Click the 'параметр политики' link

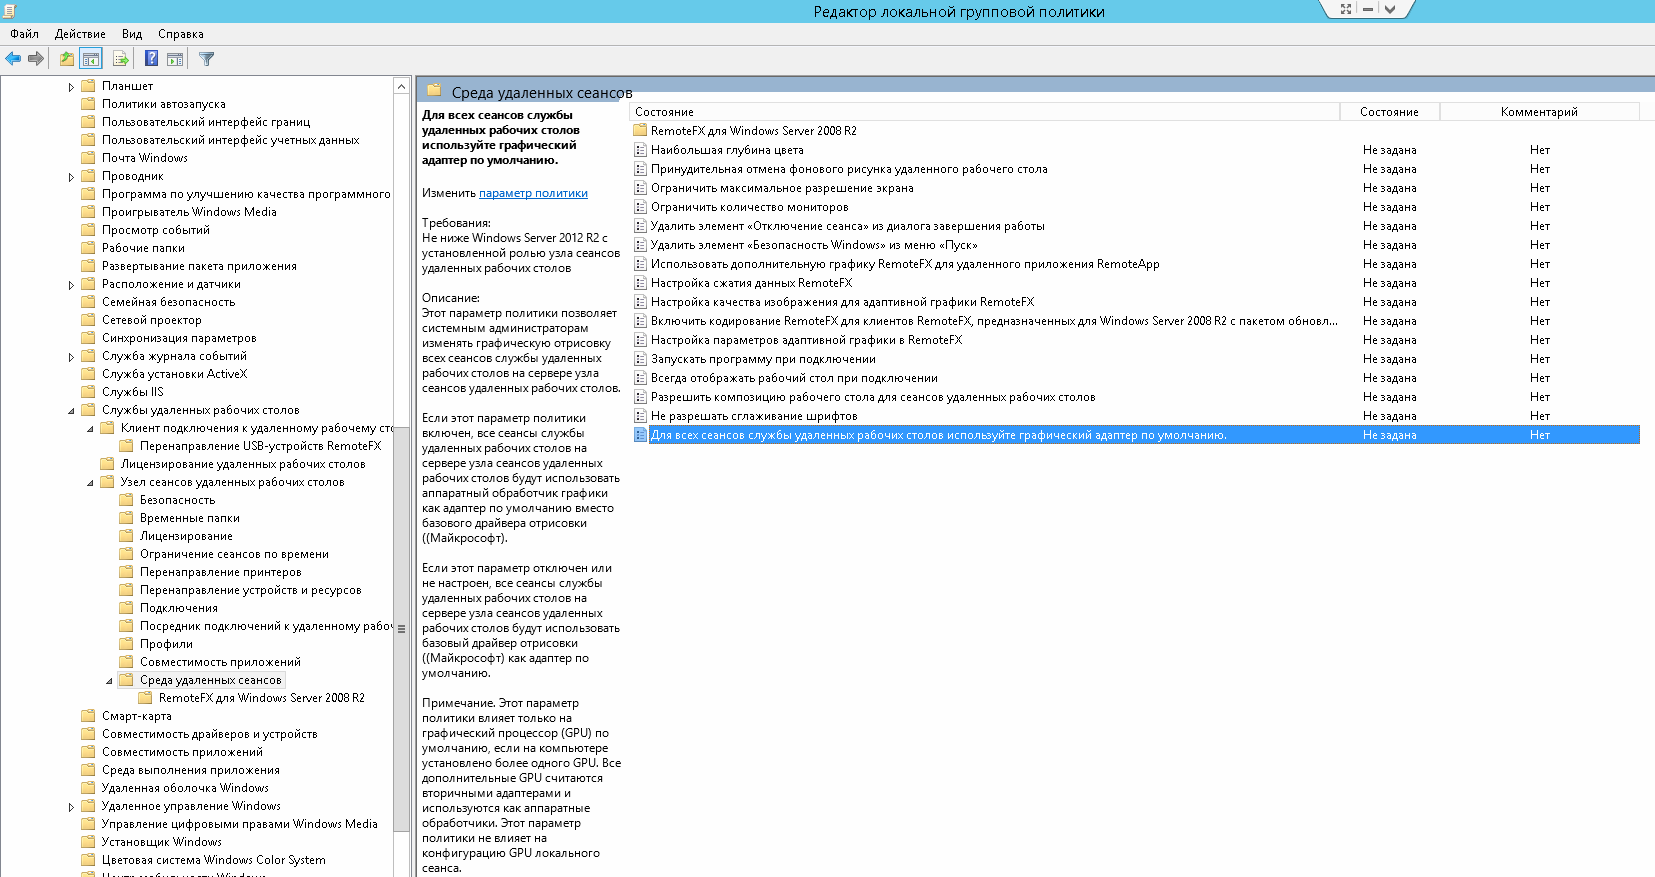pyautogui.click(x=533, y=193)
